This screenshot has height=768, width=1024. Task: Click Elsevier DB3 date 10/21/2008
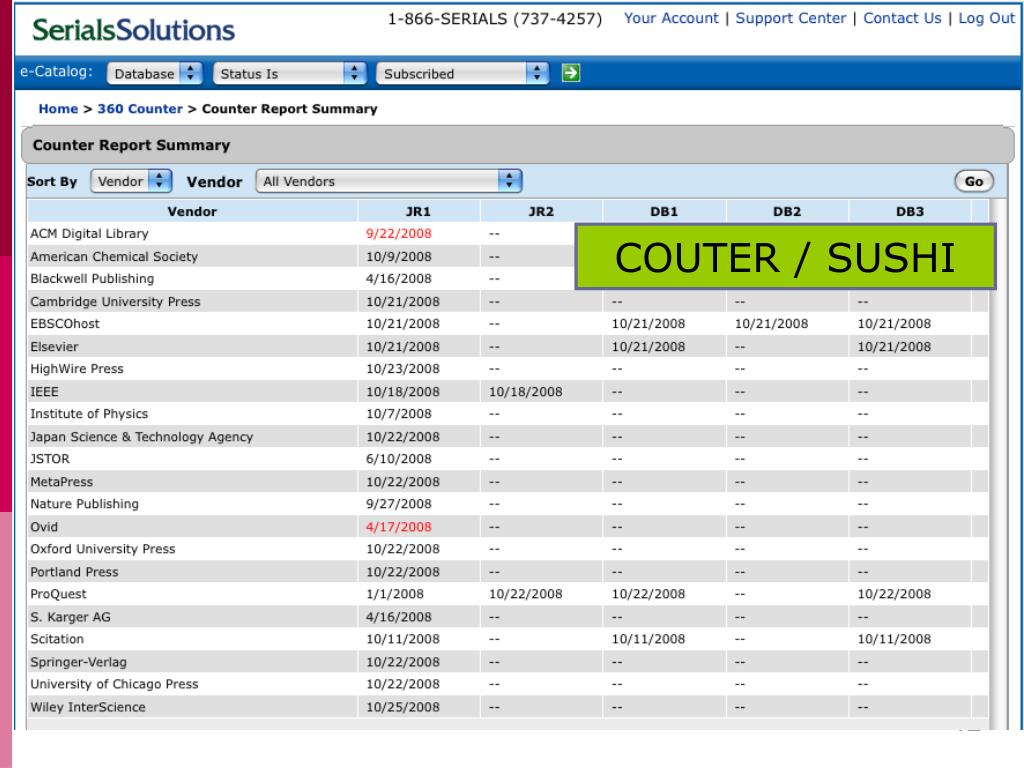point(894,346)
